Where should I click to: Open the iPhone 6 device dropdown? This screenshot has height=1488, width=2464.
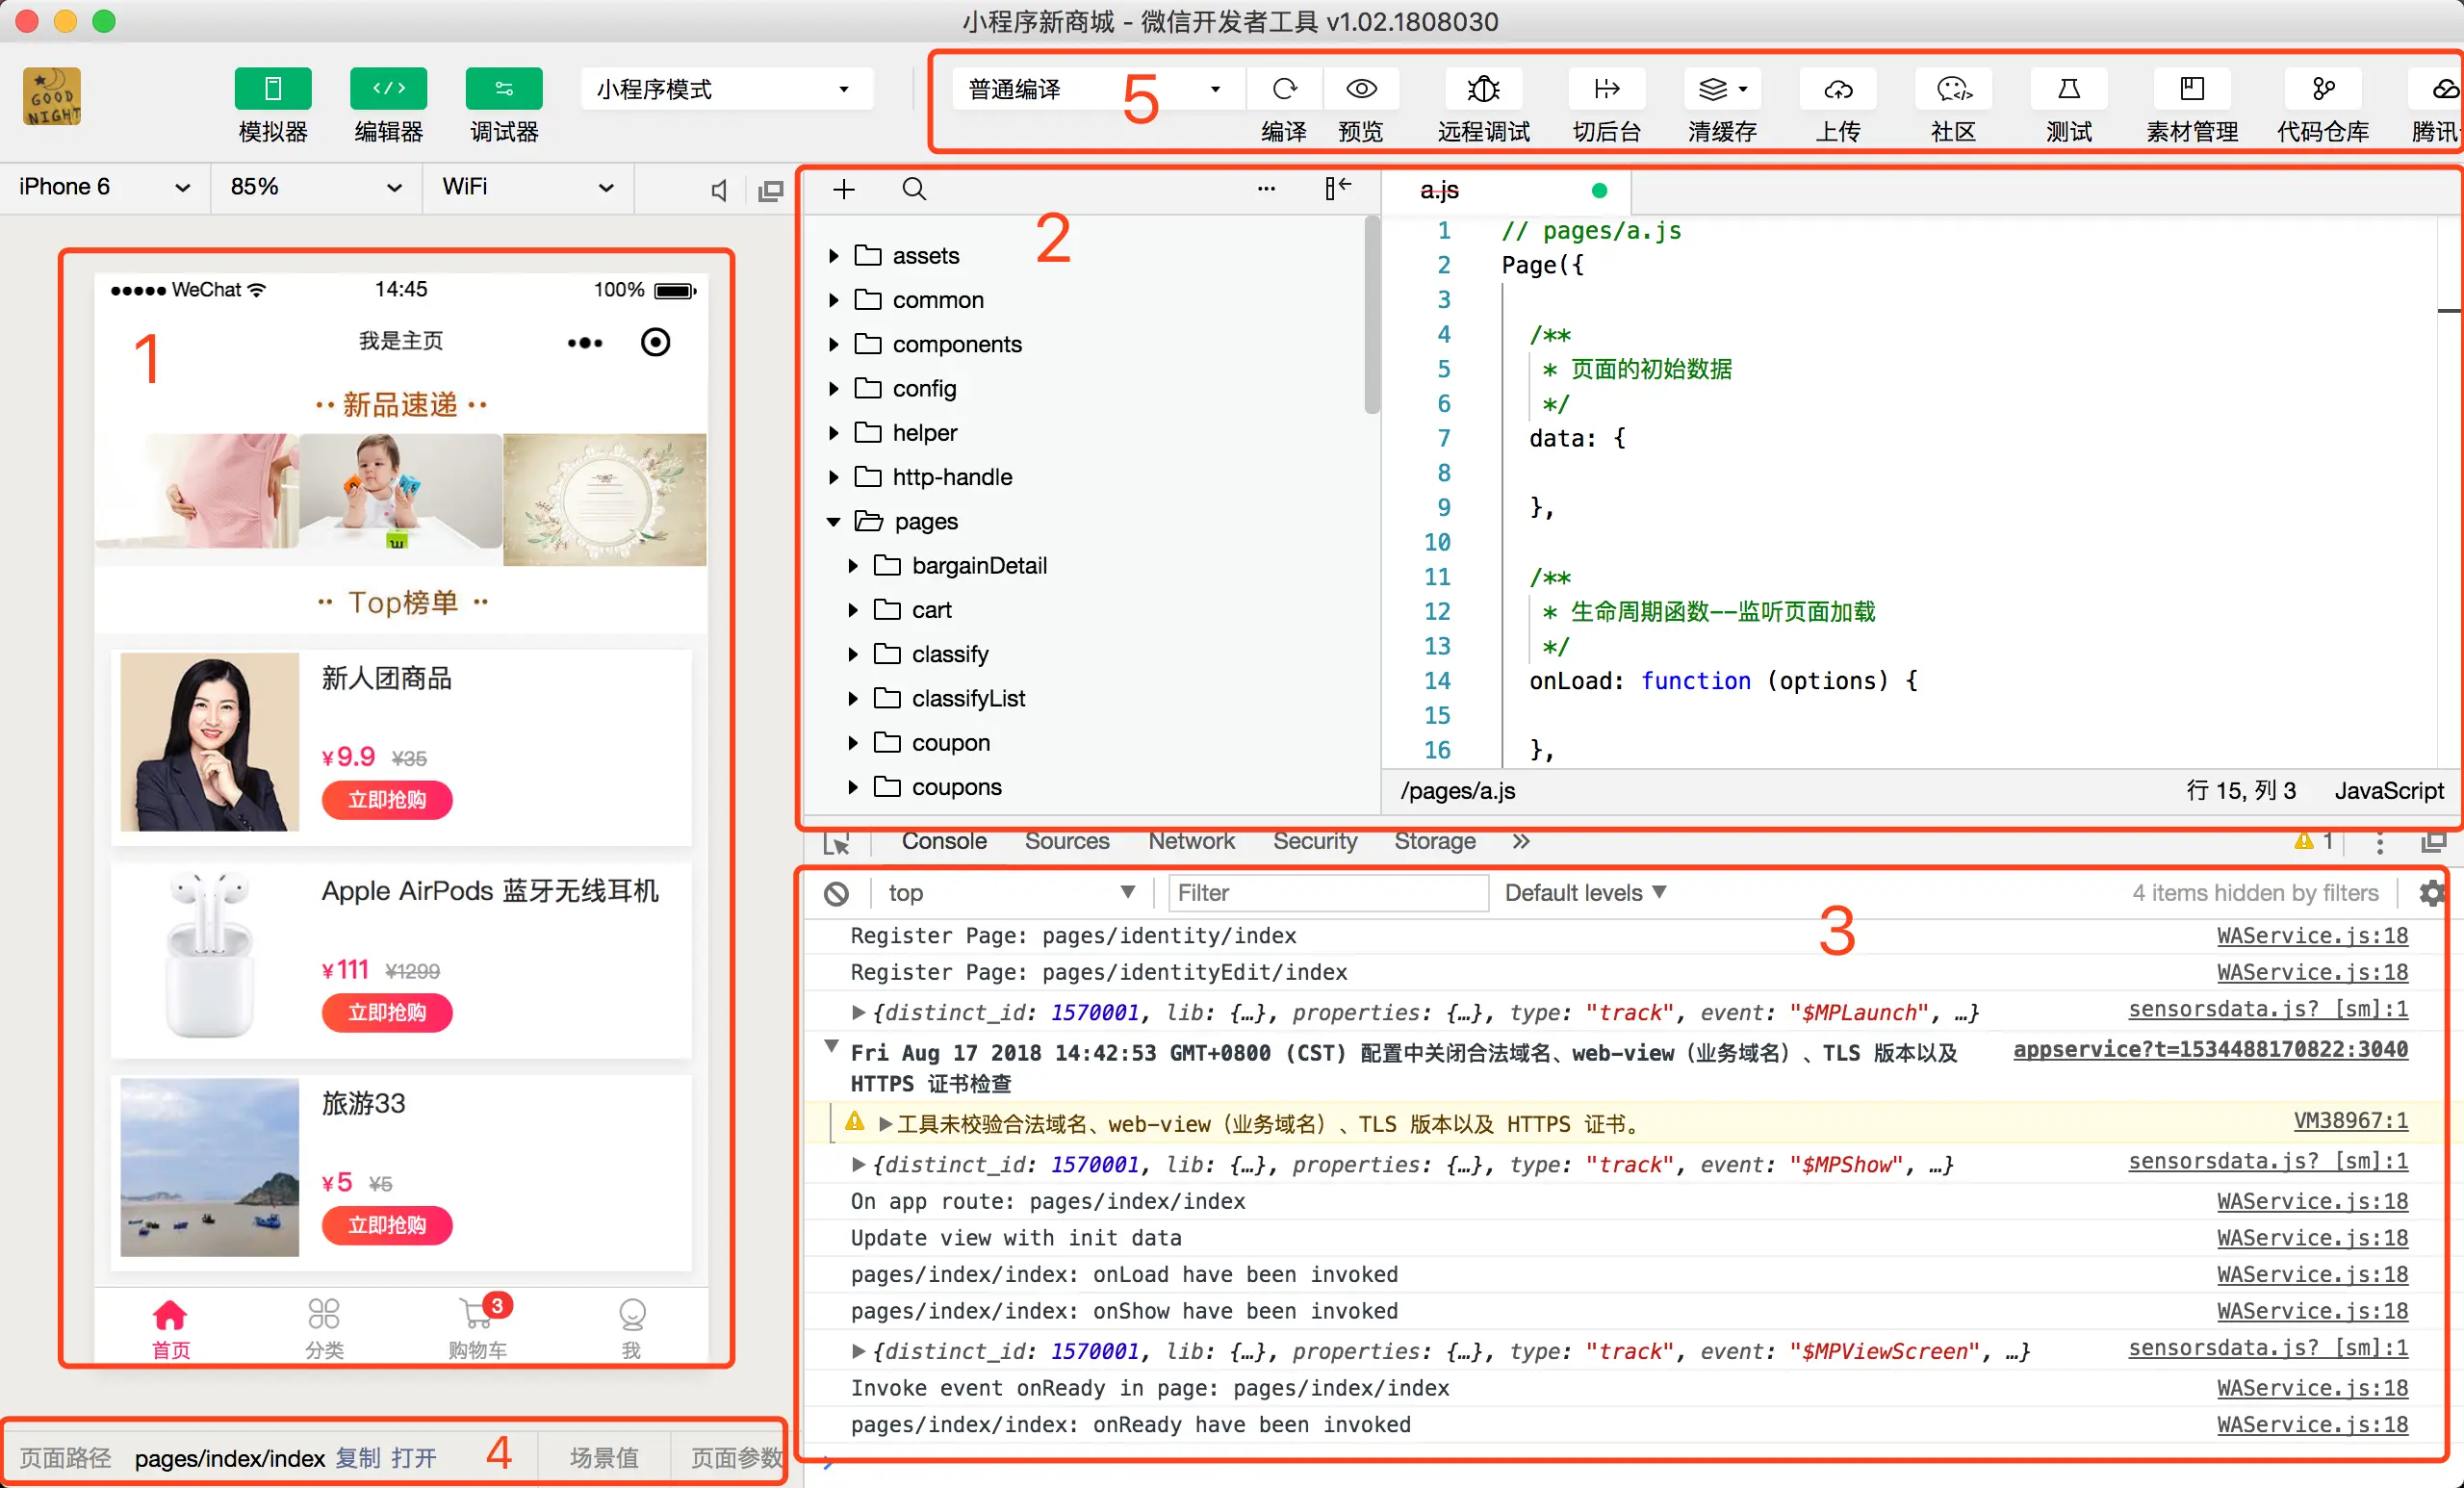pos(104,187)
